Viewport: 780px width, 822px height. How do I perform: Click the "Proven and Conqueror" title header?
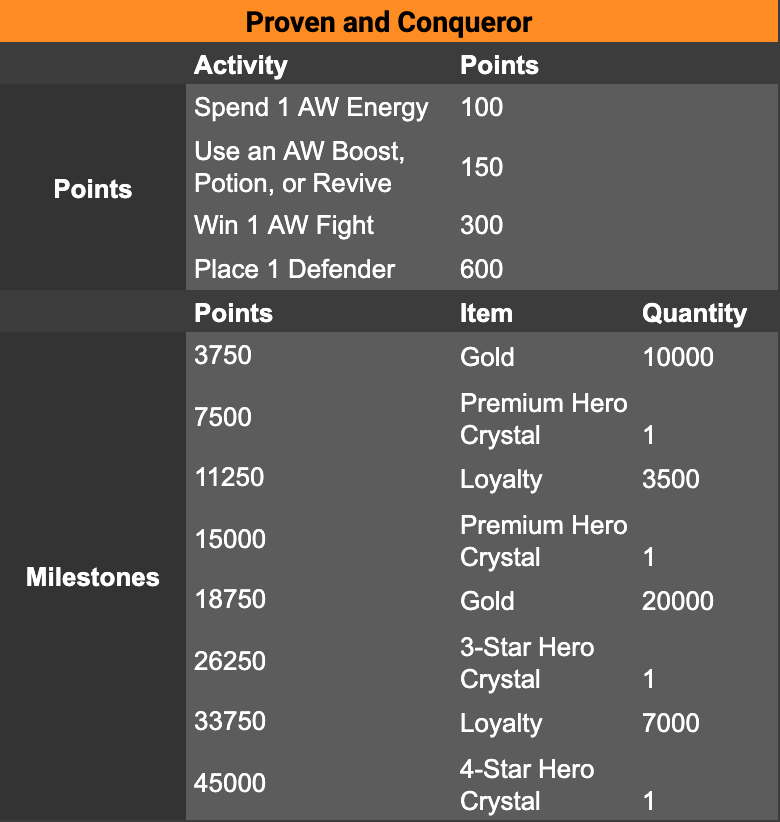pos(389,22)
